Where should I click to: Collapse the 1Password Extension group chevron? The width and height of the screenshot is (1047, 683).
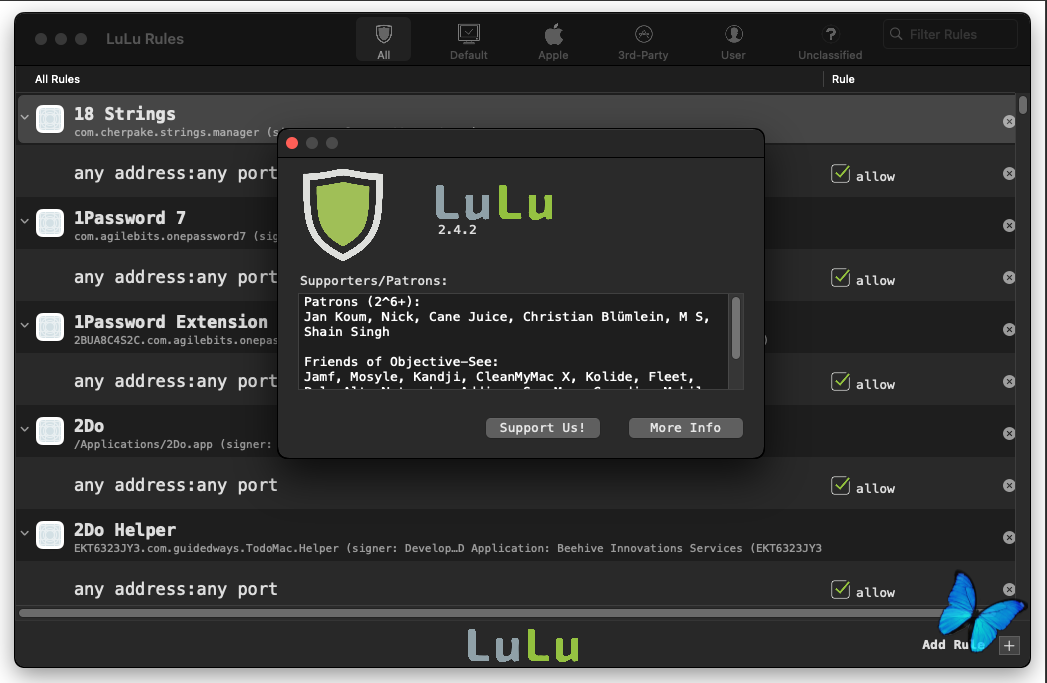[25, 325]
